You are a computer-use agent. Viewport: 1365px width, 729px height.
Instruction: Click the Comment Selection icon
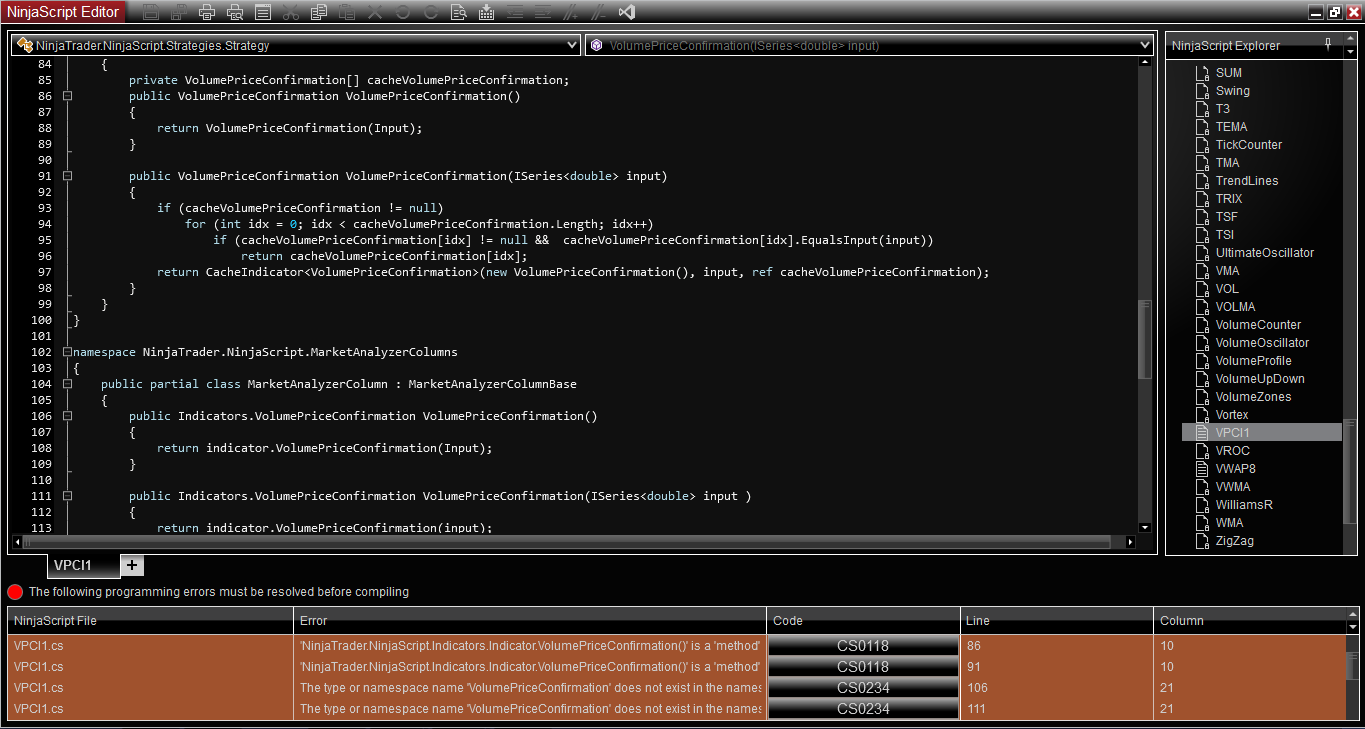pos(570,13)
